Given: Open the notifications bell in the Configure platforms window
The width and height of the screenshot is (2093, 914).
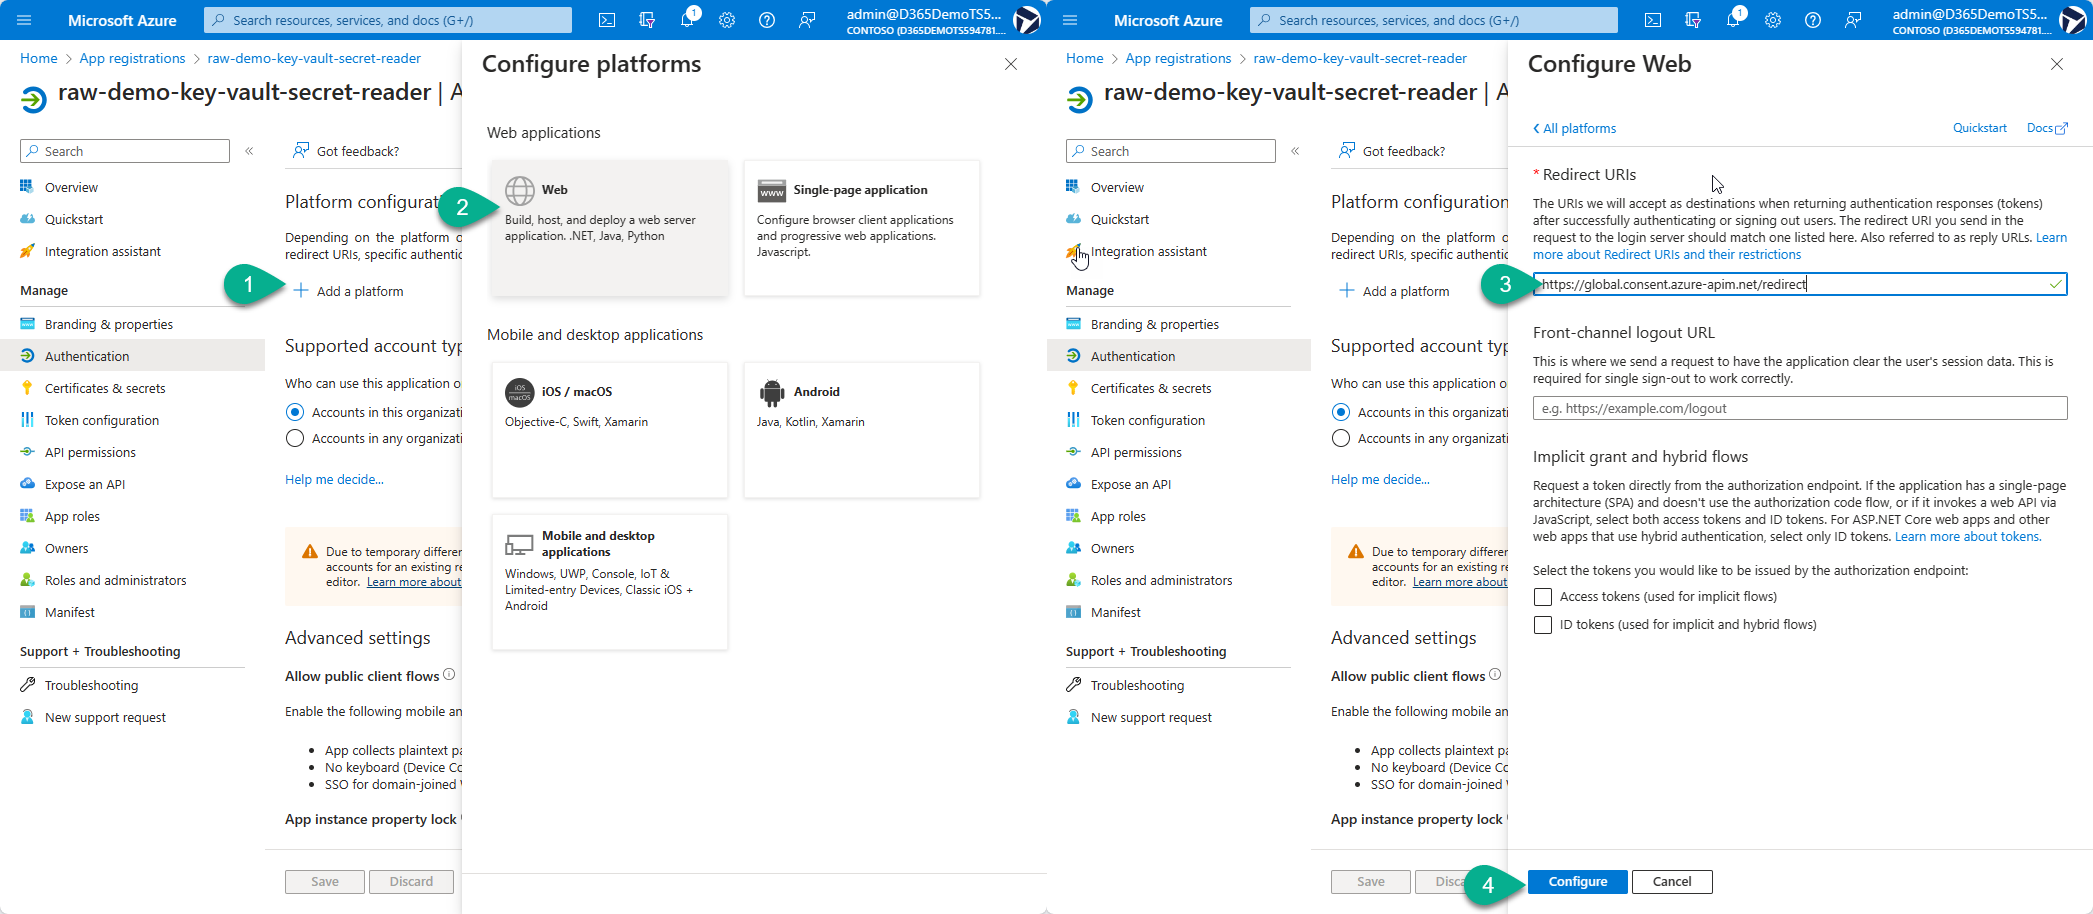Looking at the screenshot, I should point(687,20).
